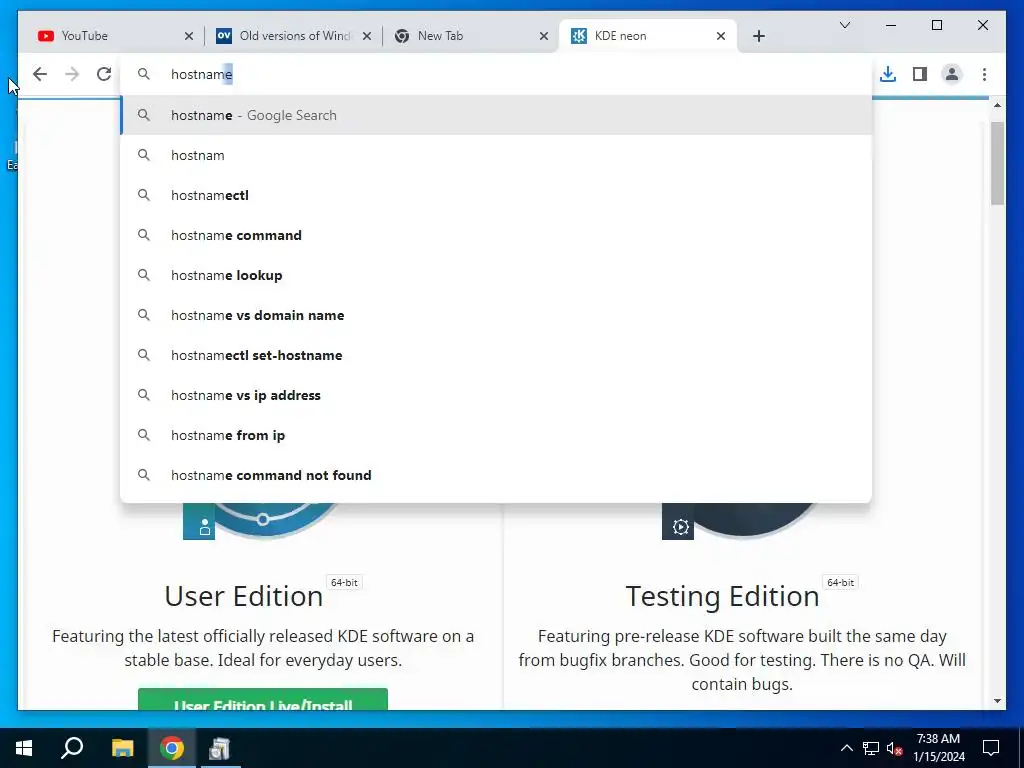Click the address bar containing hostname
Image resolution: width=1024 pixels, height=768 pixels.
click(496, 74)
